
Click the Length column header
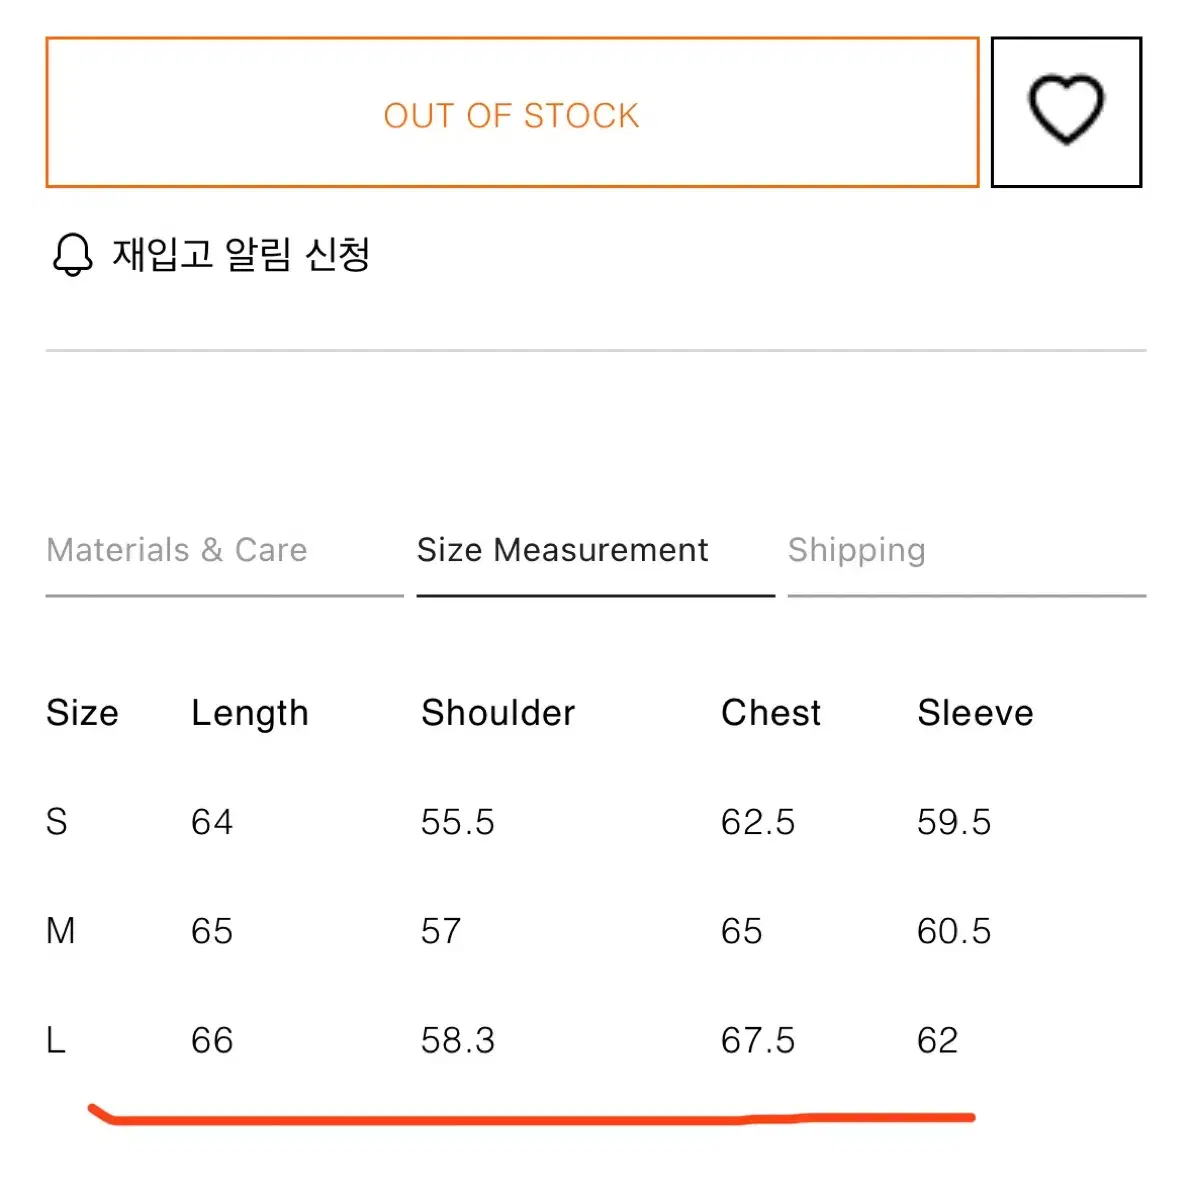250,714
